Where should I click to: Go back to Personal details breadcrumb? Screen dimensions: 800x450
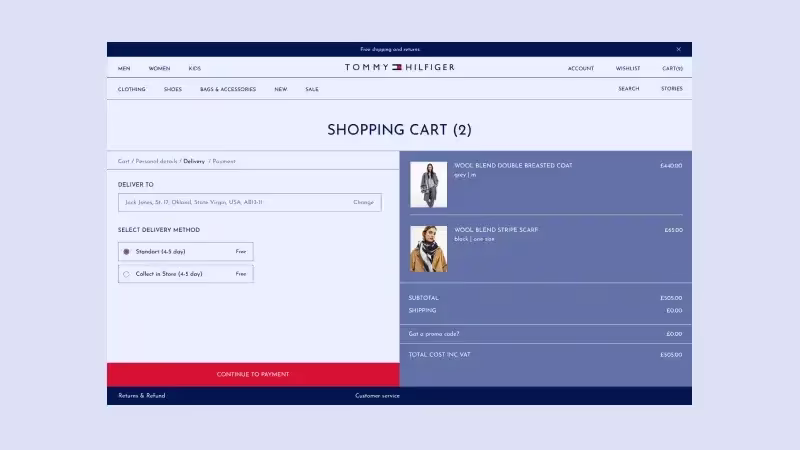tap(157, 161)
